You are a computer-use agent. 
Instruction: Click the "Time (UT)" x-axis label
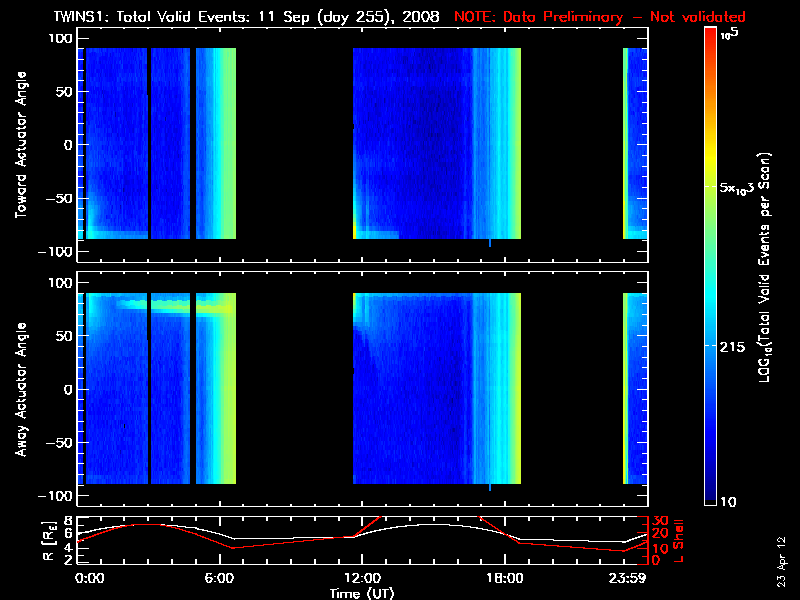(x=362, y=593)
